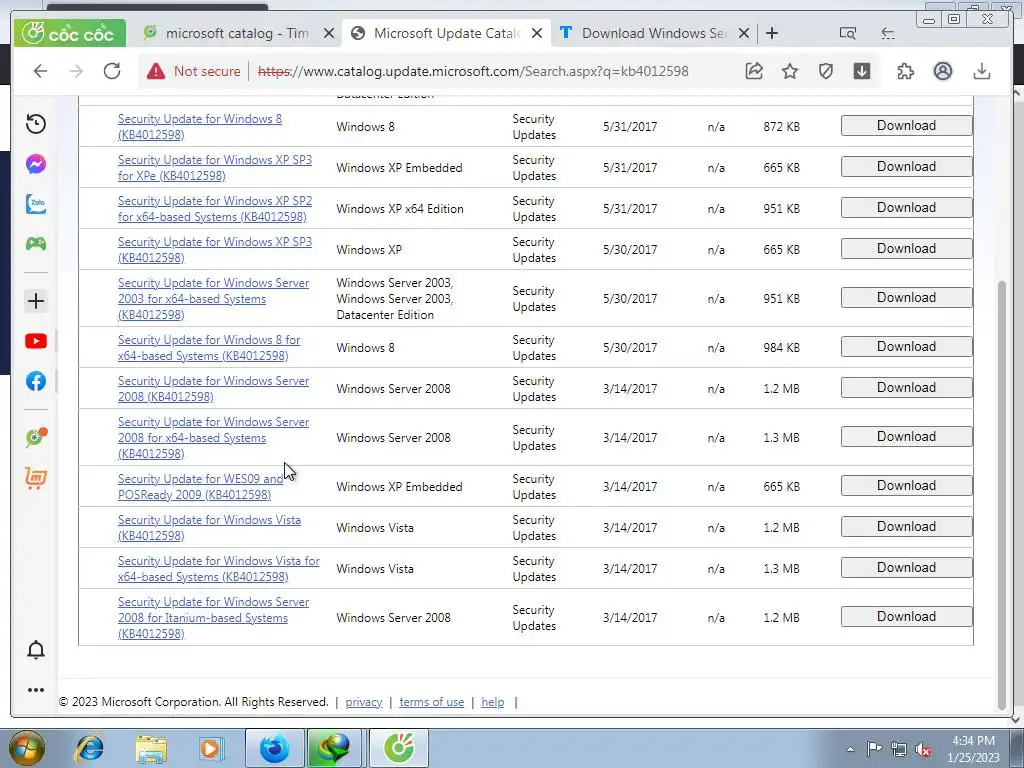Open the Coc Coc icon with red notification dot
Viewport: 1024px width, 768px height.
coord(36,437)
